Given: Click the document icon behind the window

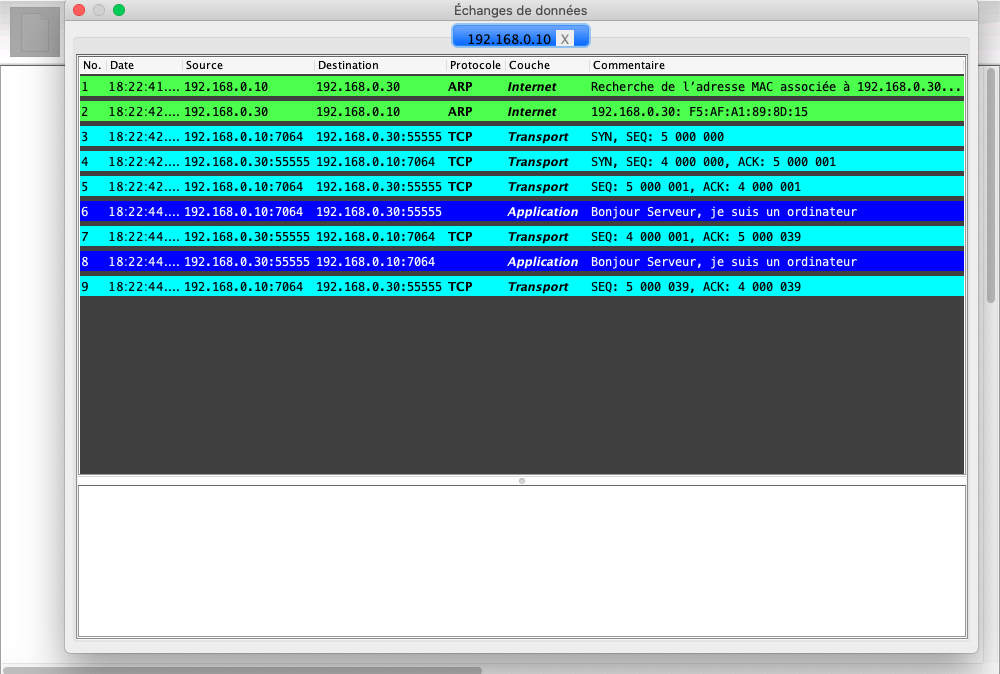Looking at the screenshot, I should coord(35,32).
